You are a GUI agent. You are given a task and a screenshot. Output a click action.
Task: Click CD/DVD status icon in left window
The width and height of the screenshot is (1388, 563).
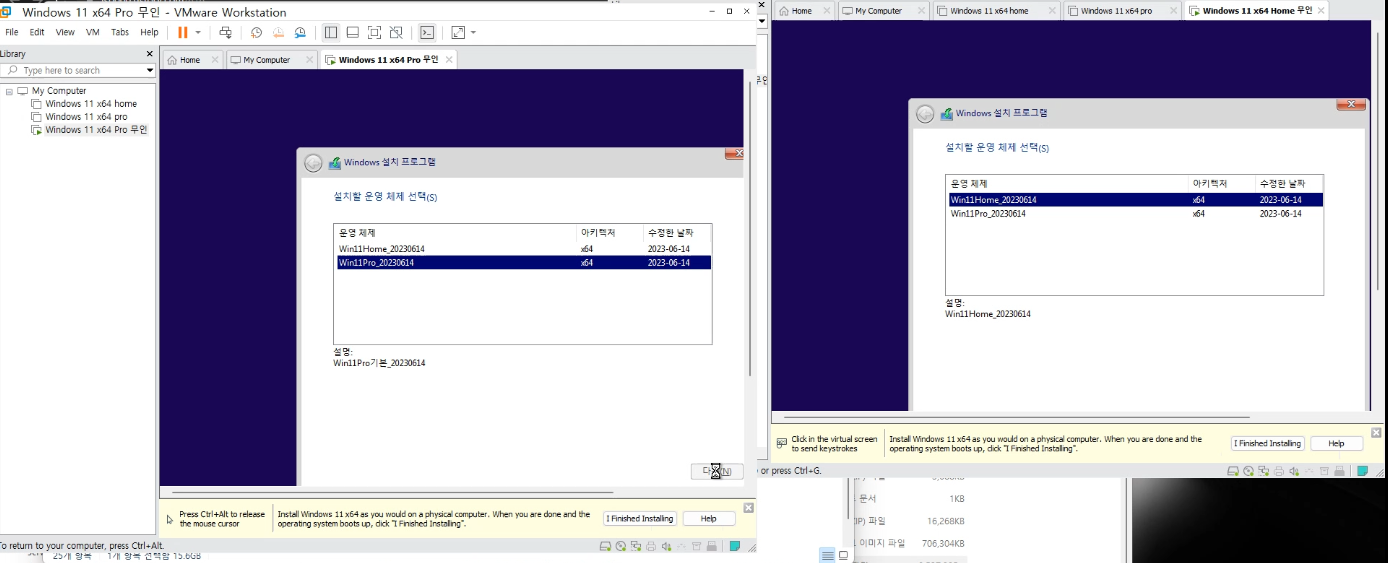620,546
